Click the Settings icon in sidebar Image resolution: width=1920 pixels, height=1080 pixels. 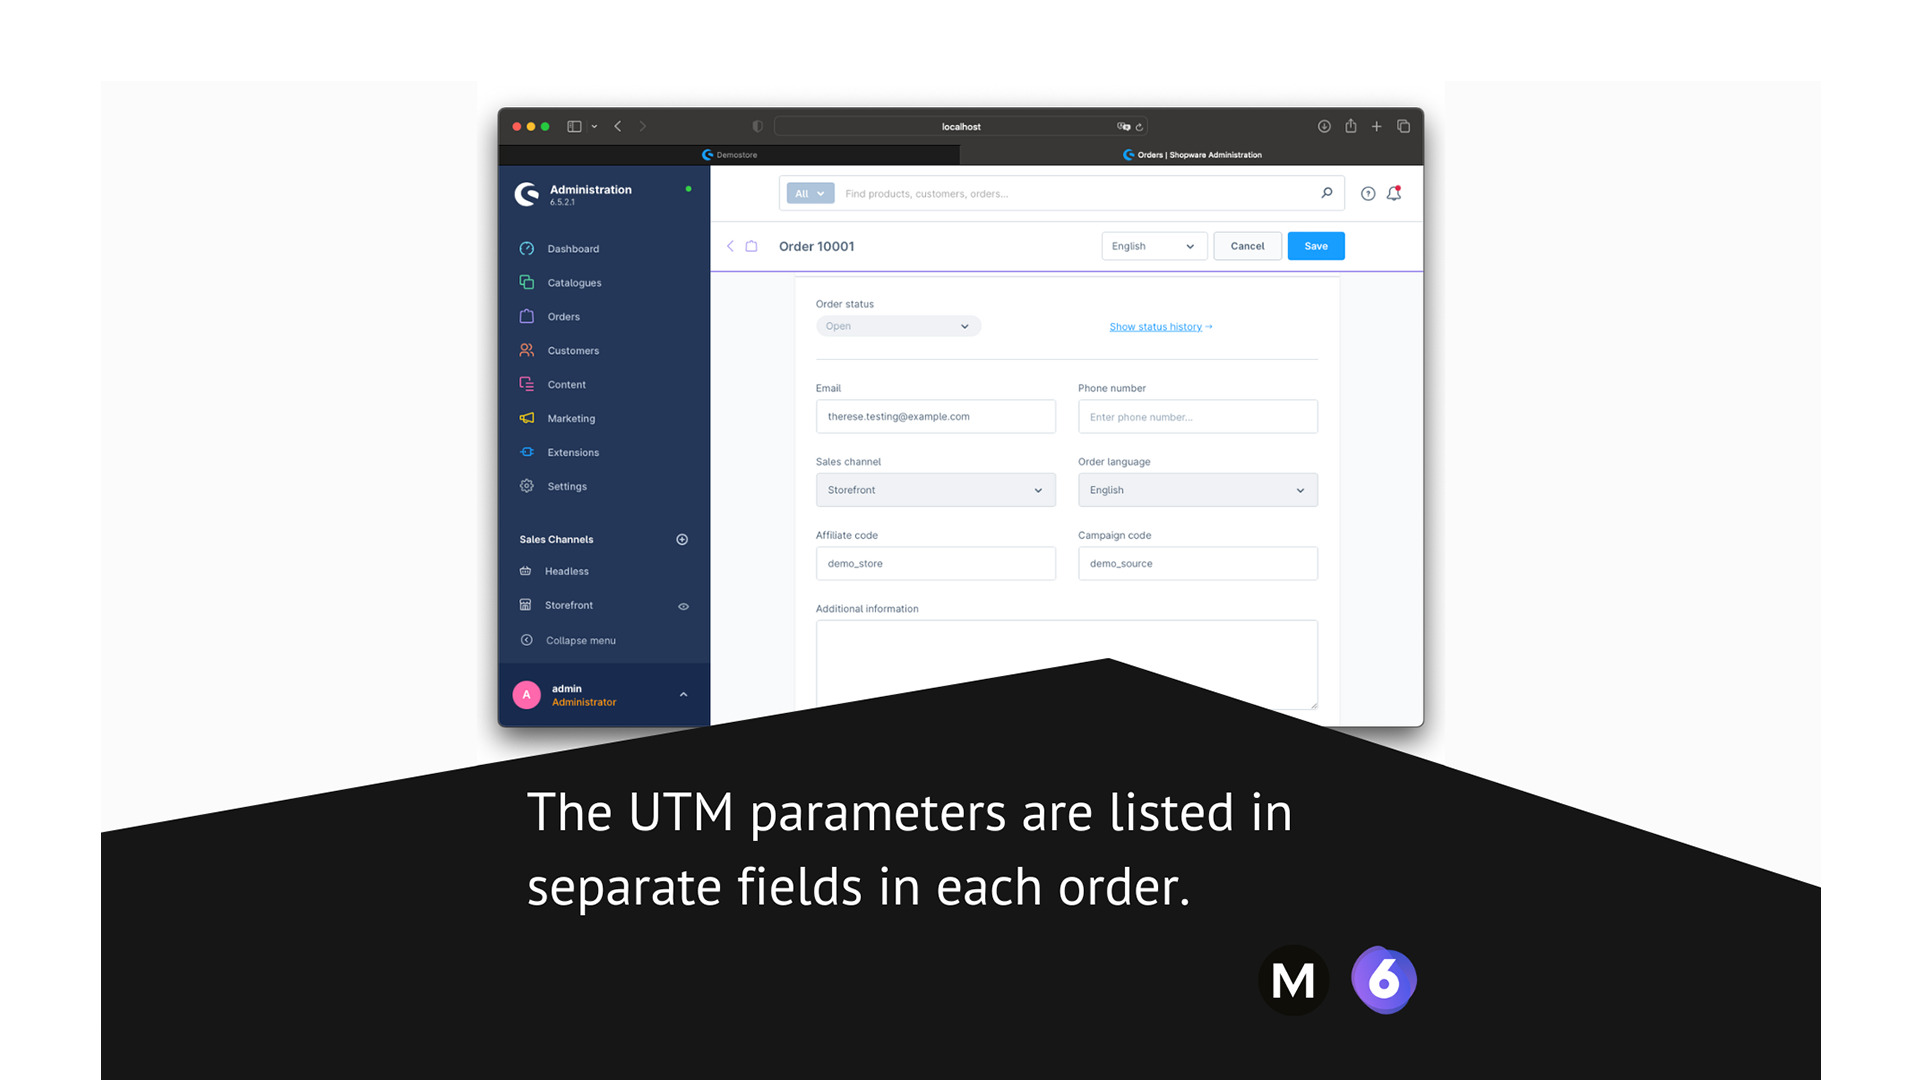(527, 485)
